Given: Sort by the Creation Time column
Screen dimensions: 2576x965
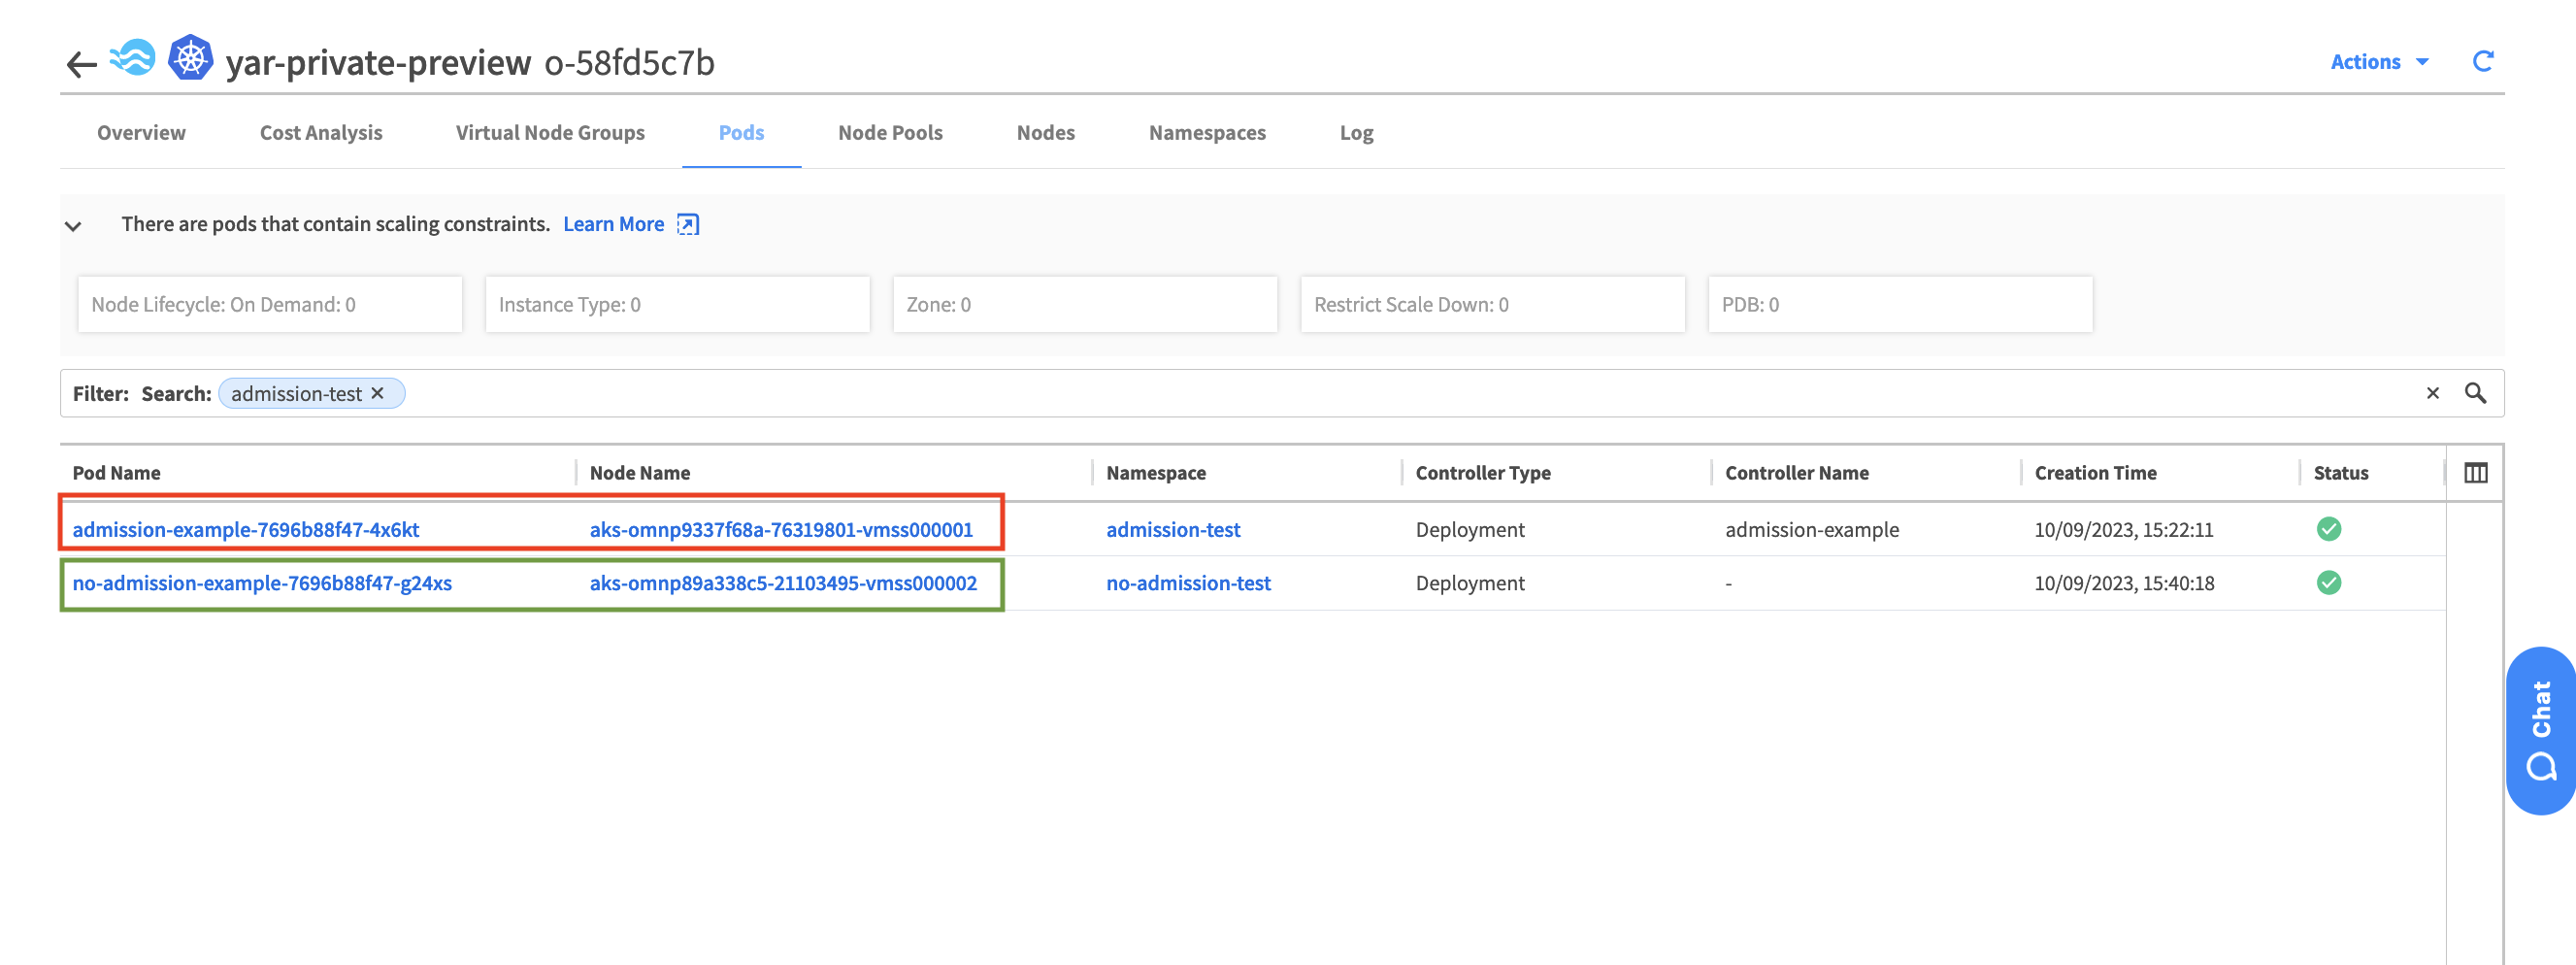Looking at the screenshot, I should [2095, 472].
